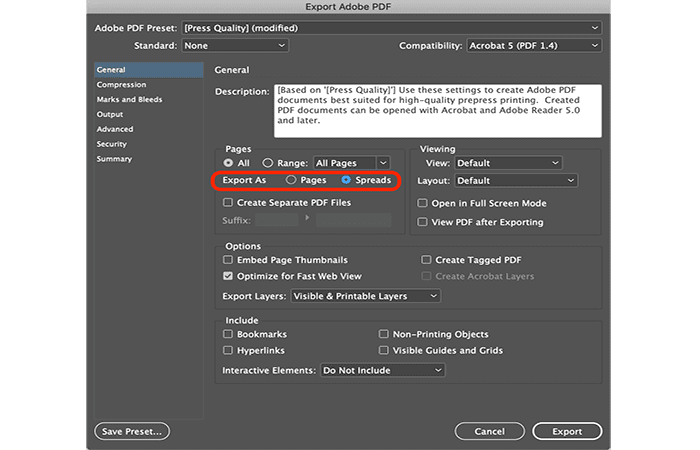Switch to Security settings
This screenshot has width=700, height=450.
[x=149, y=144]
